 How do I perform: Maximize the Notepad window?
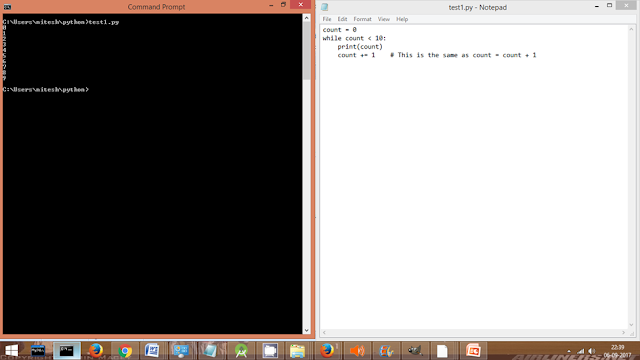(x=609, y=6)
